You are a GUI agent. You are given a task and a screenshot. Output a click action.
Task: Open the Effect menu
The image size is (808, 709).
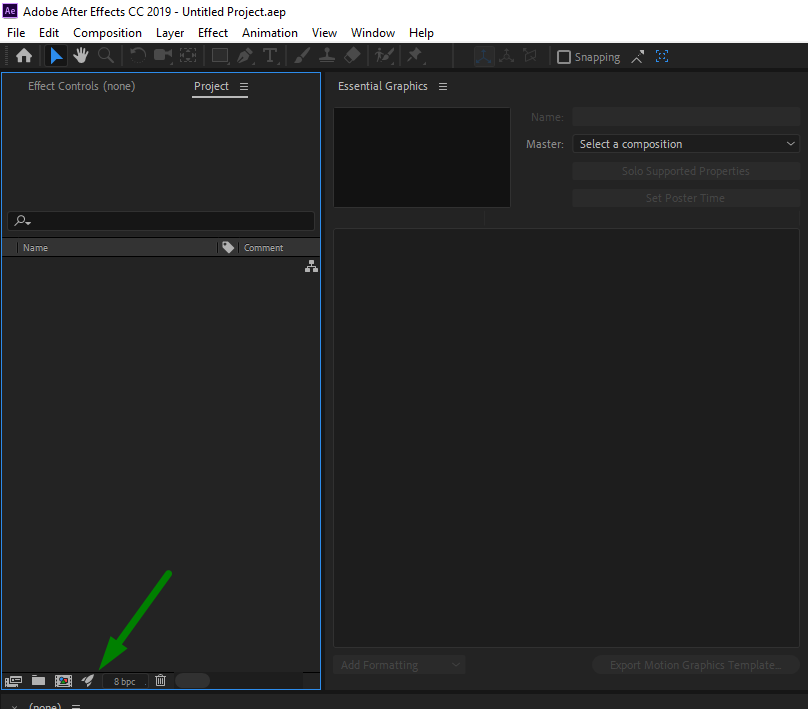[213, 33]
